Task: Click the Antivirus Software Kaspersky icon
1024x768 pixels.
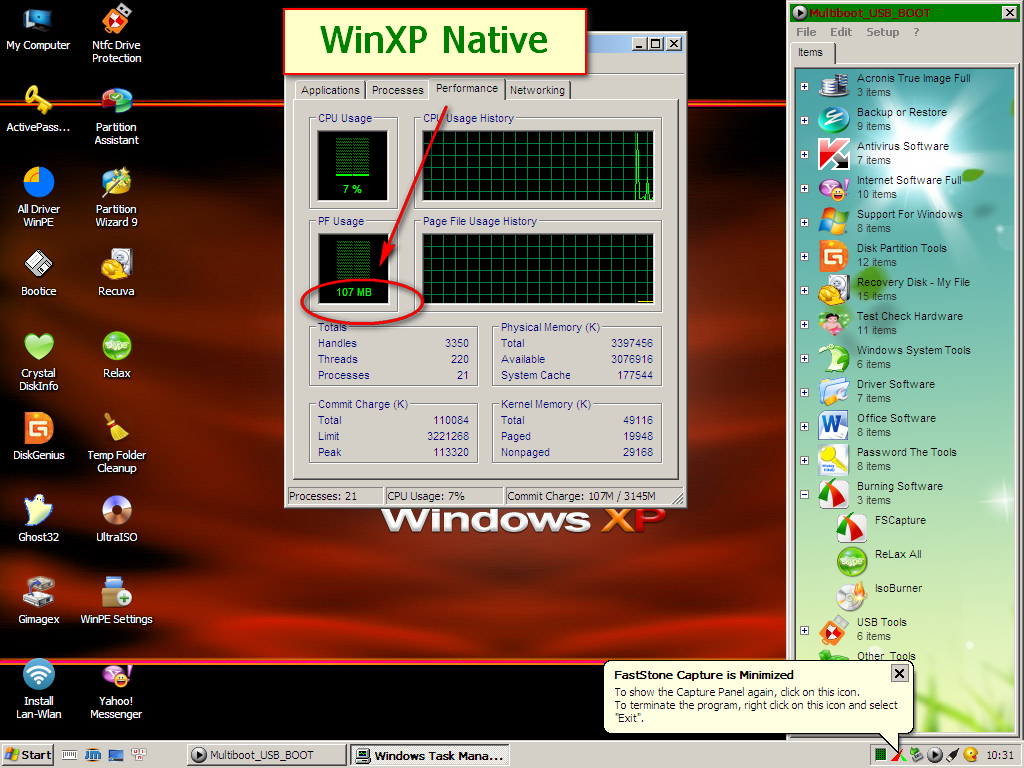Action: (x=834, y=153)
